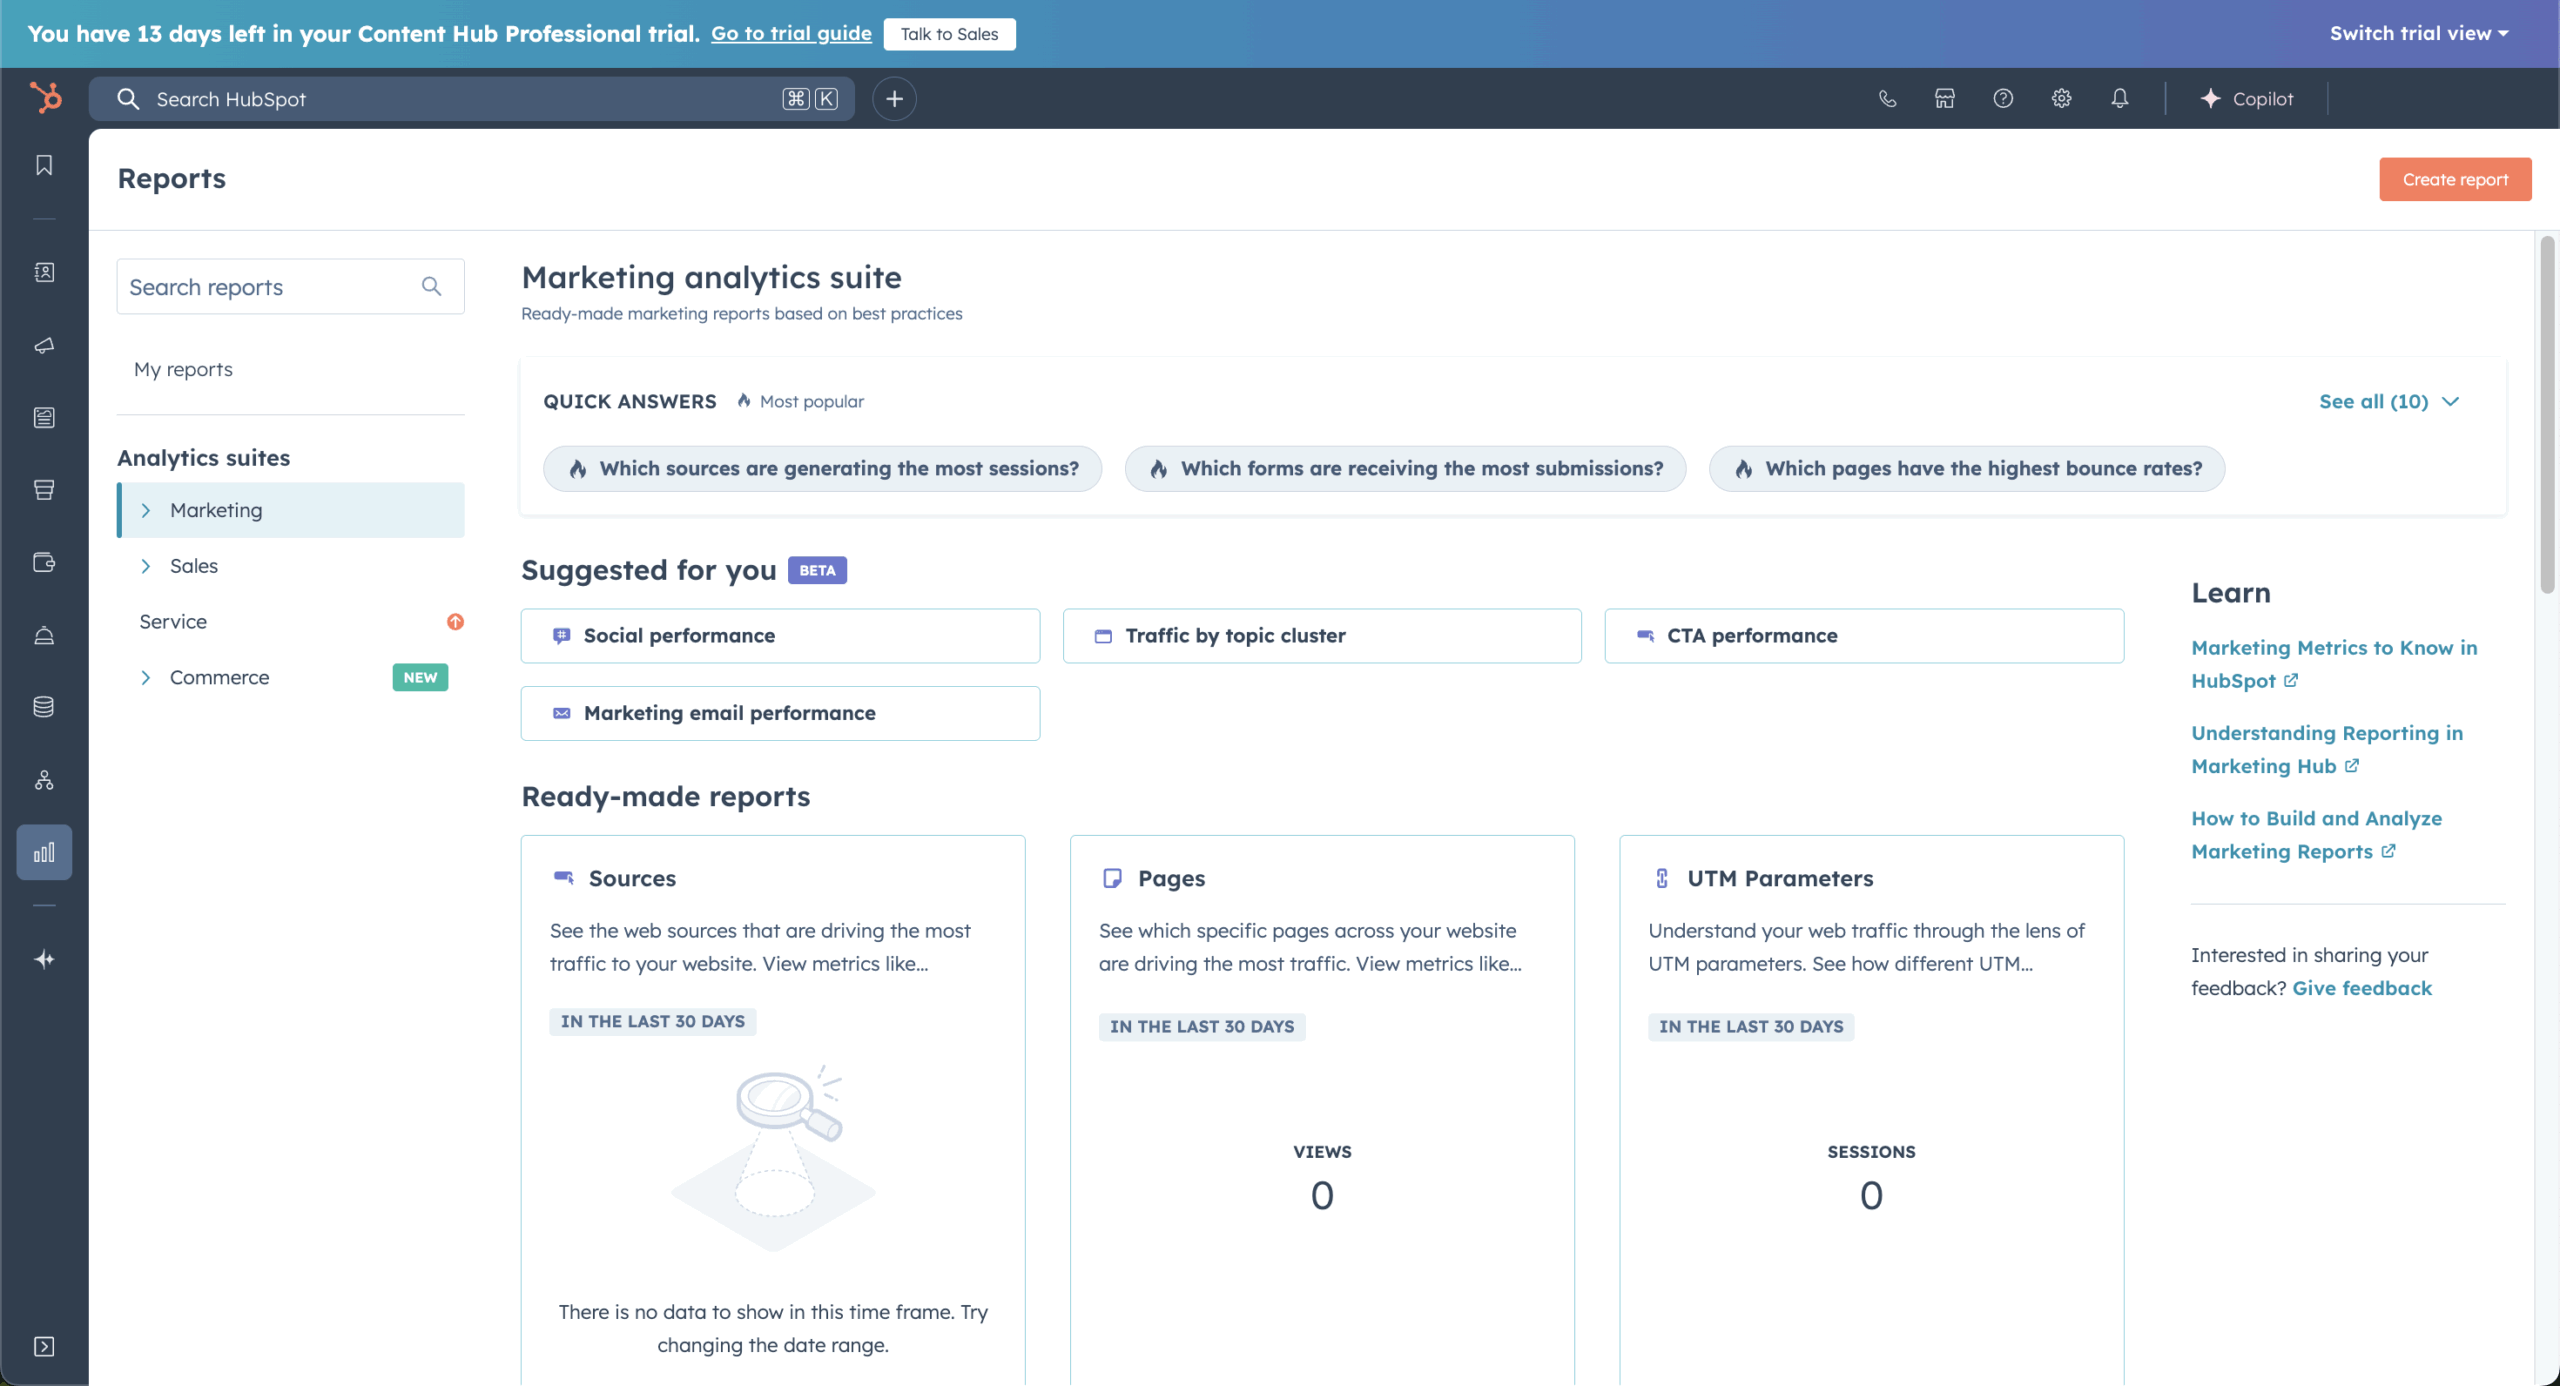Open the UTM Parameters report title
This screenshot has height=1386, width=2560.
(1780, 878)
